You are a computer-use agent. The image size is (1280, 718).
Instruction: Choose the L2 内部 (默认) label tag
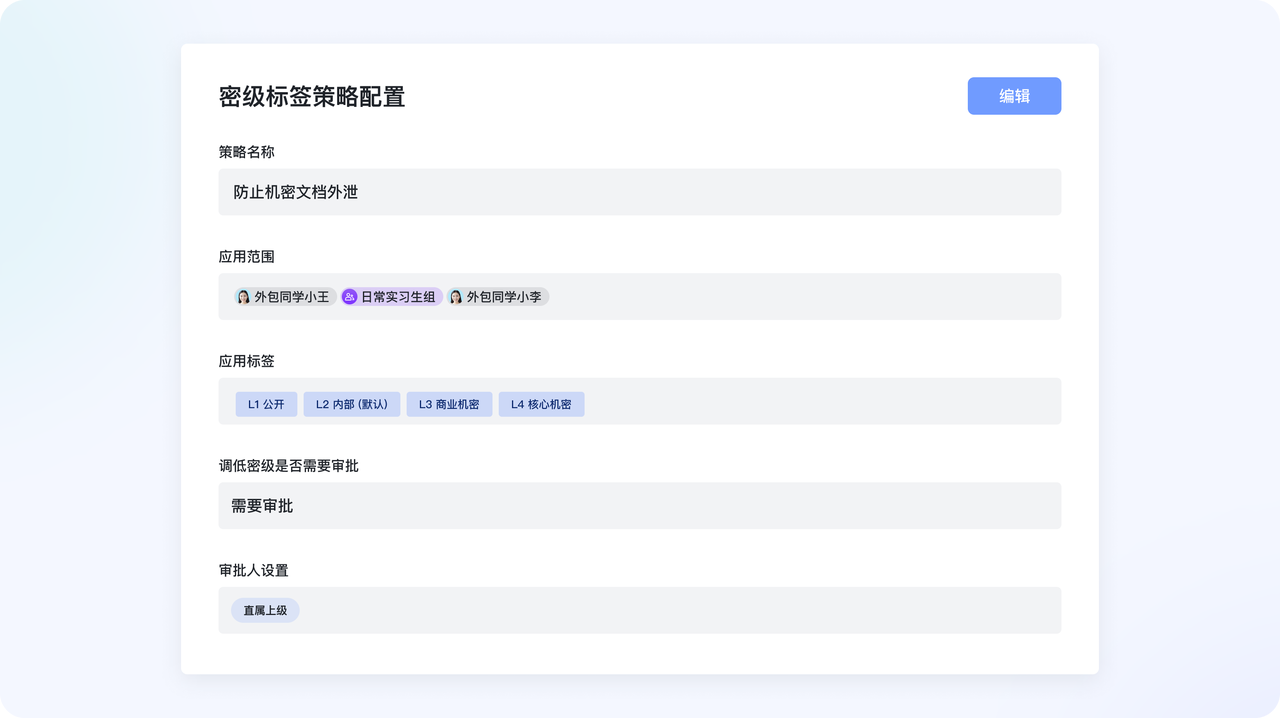point(351,405)
